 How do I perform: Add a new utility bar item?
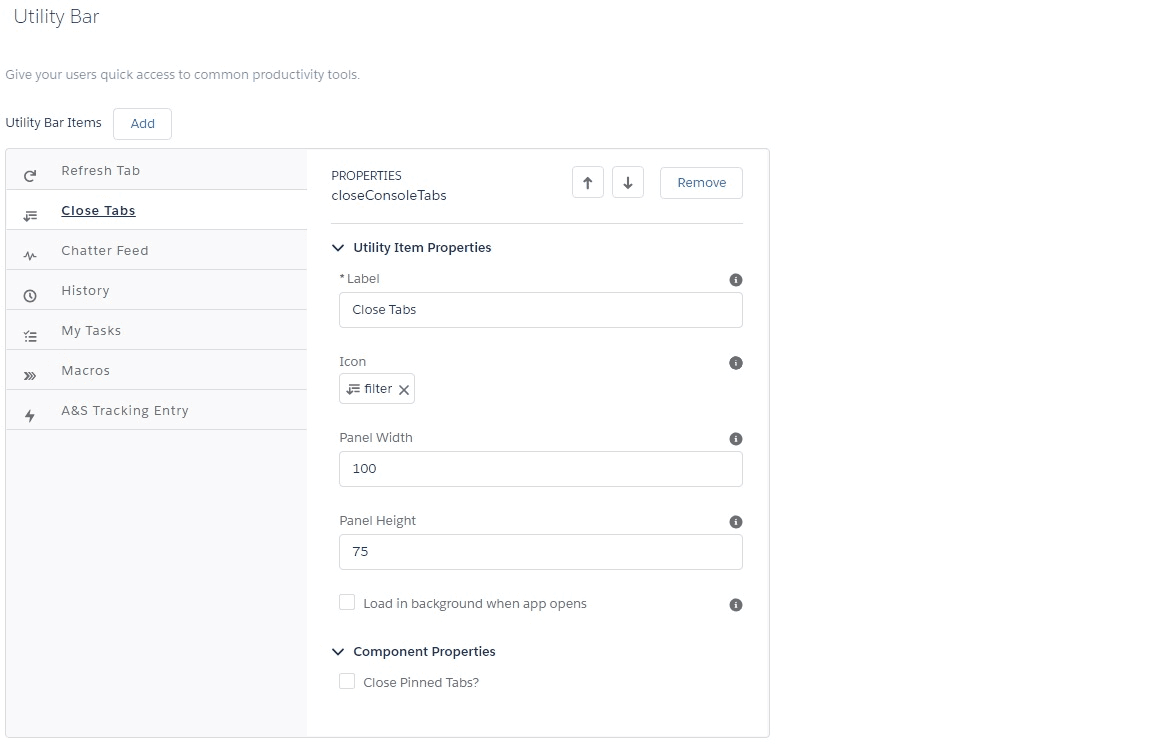click(x=143, y=124)
